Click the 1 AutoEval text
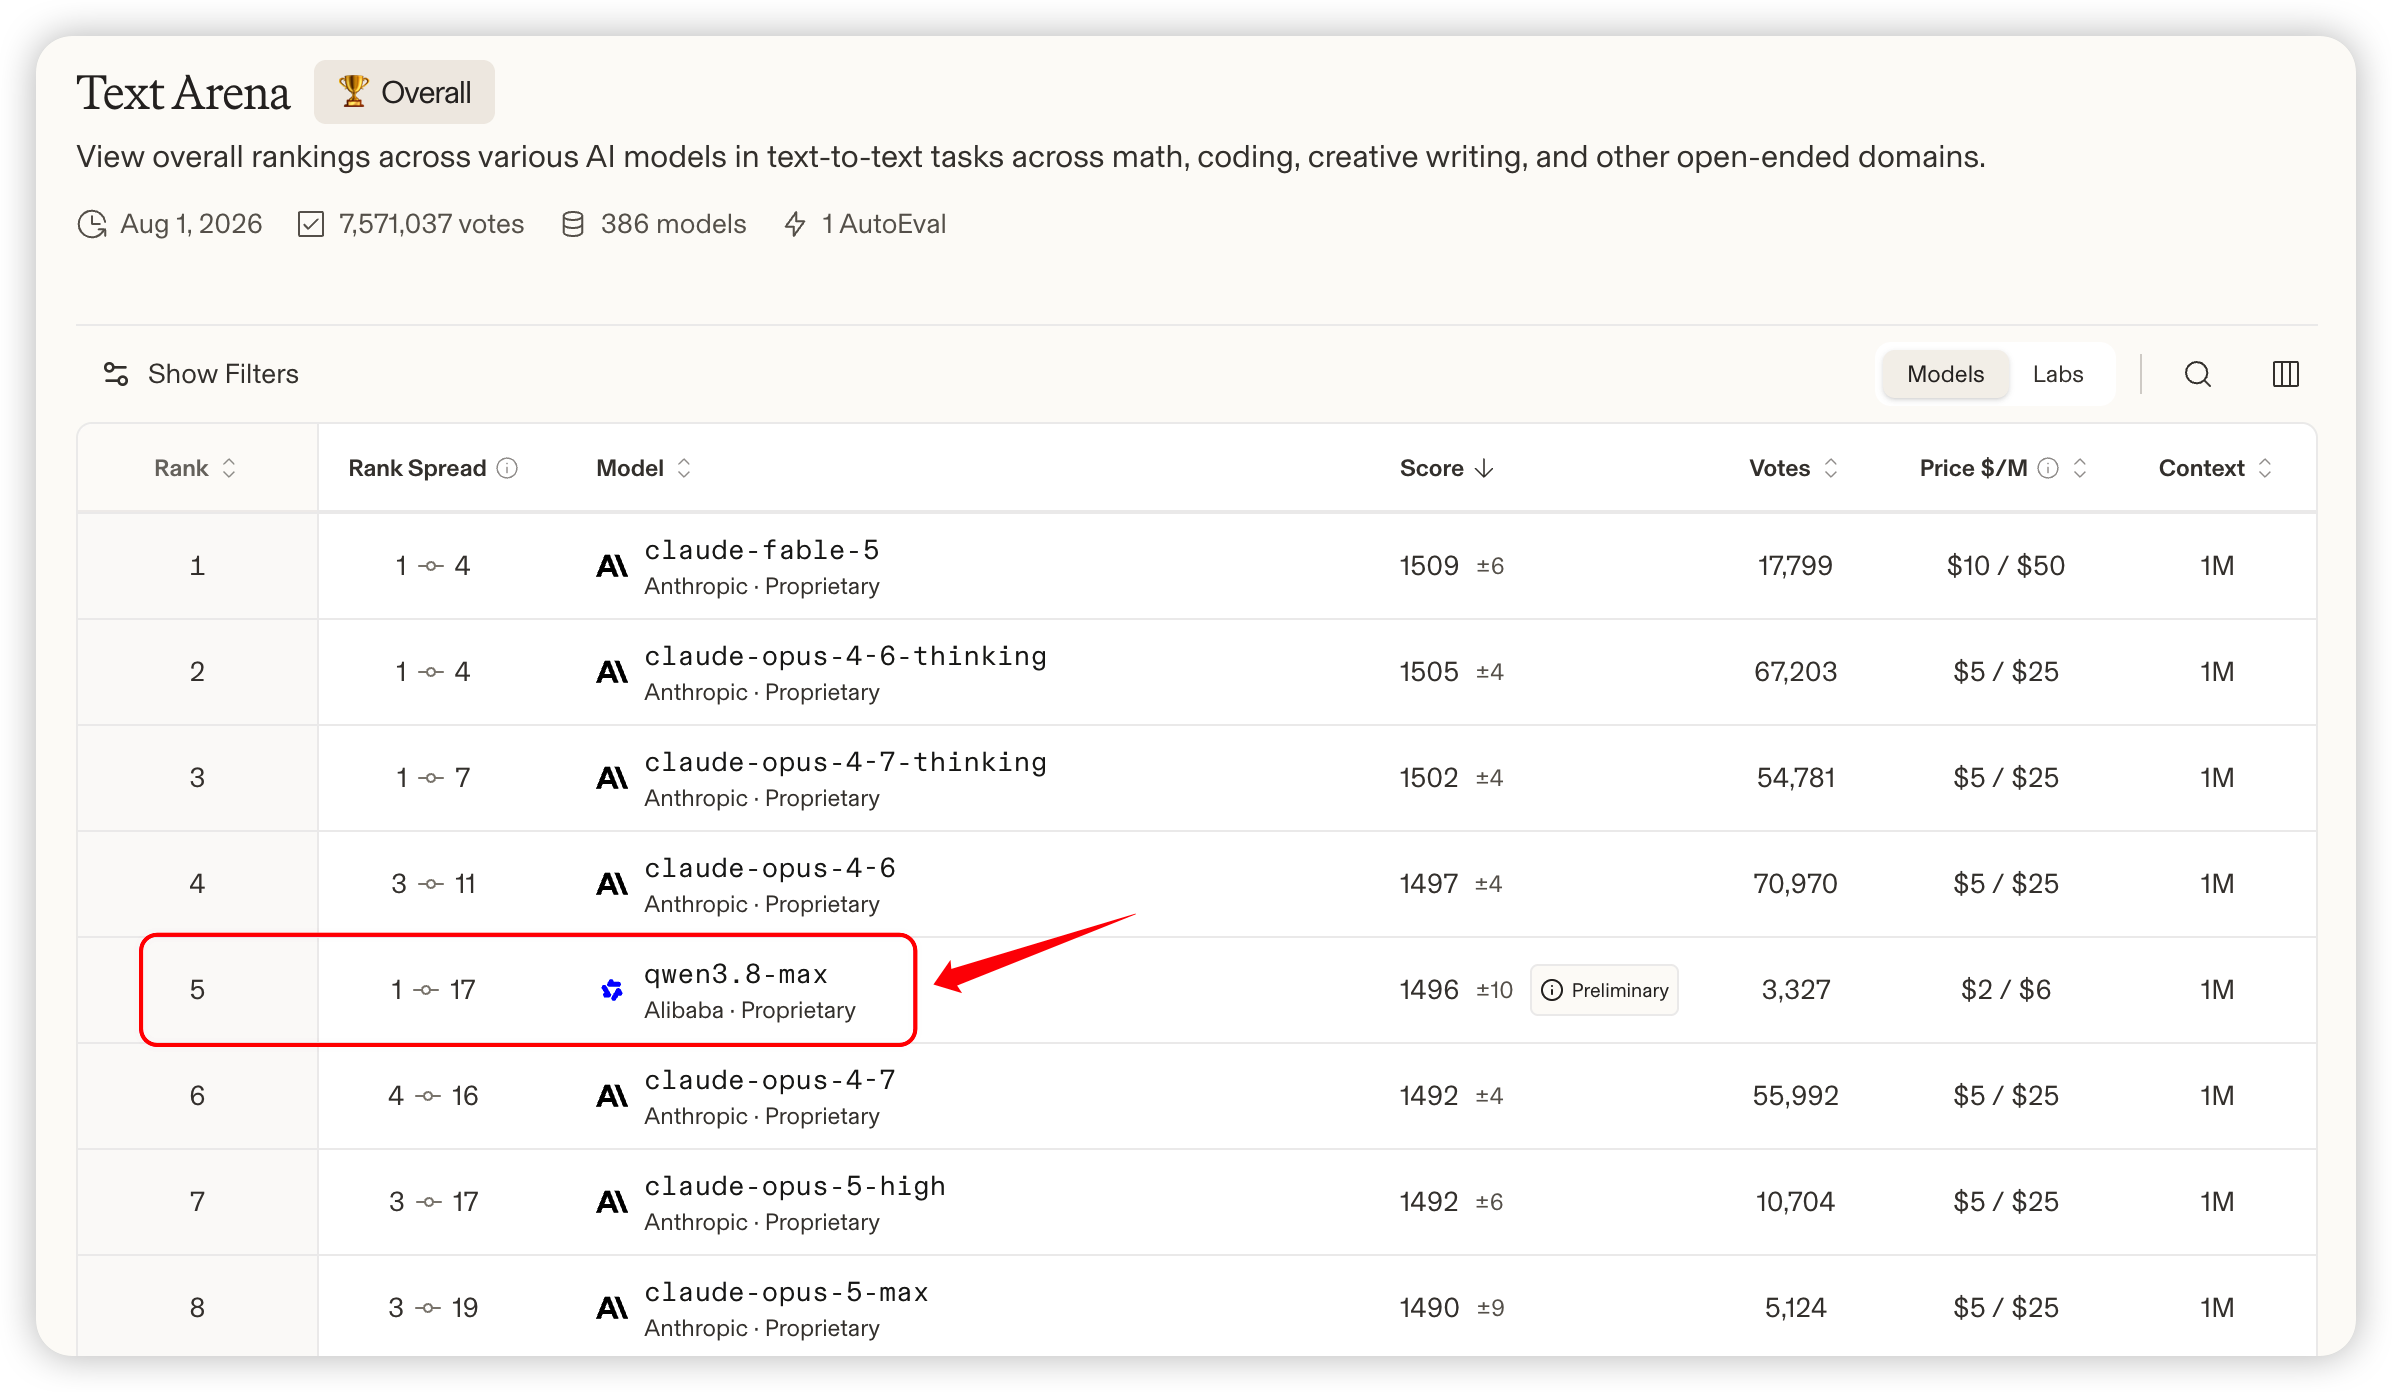This screenshot has width=2392, height=1392. (883, 224)
